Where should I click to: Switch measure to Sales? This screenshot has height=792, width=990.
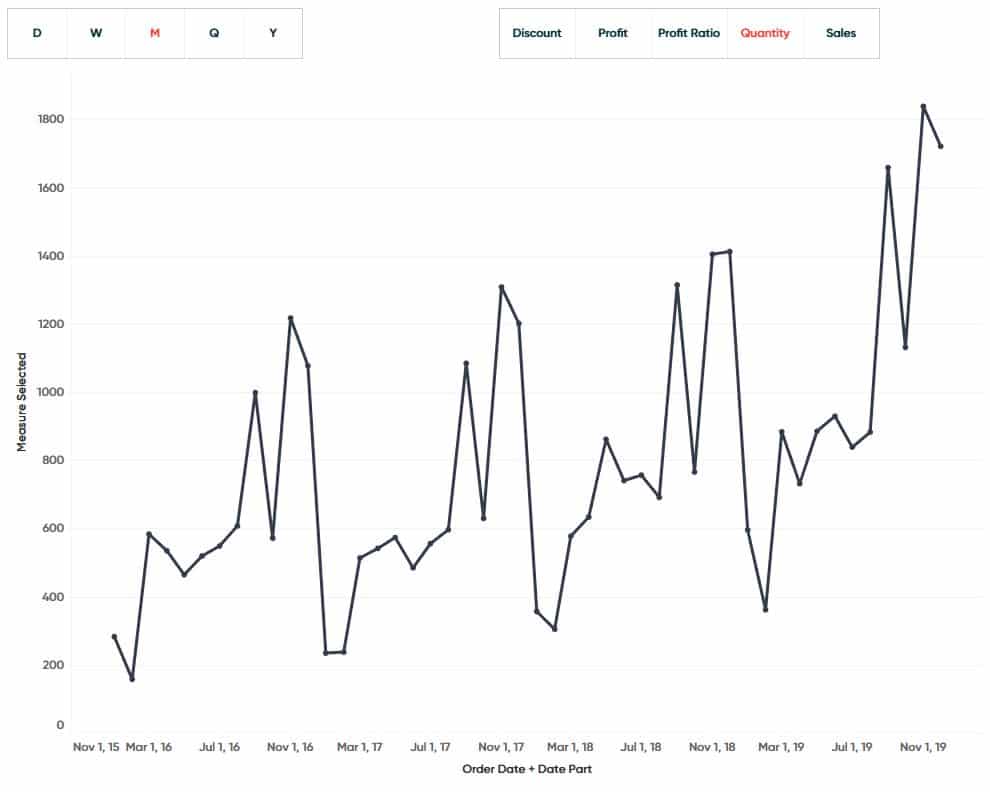point(841,33)
